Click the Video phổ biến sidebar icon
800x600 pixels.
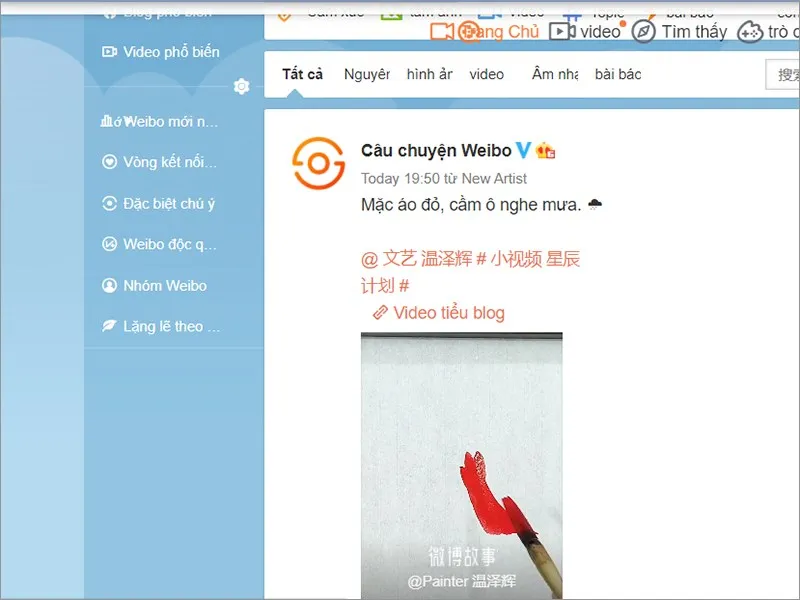(x=112, y=52)
